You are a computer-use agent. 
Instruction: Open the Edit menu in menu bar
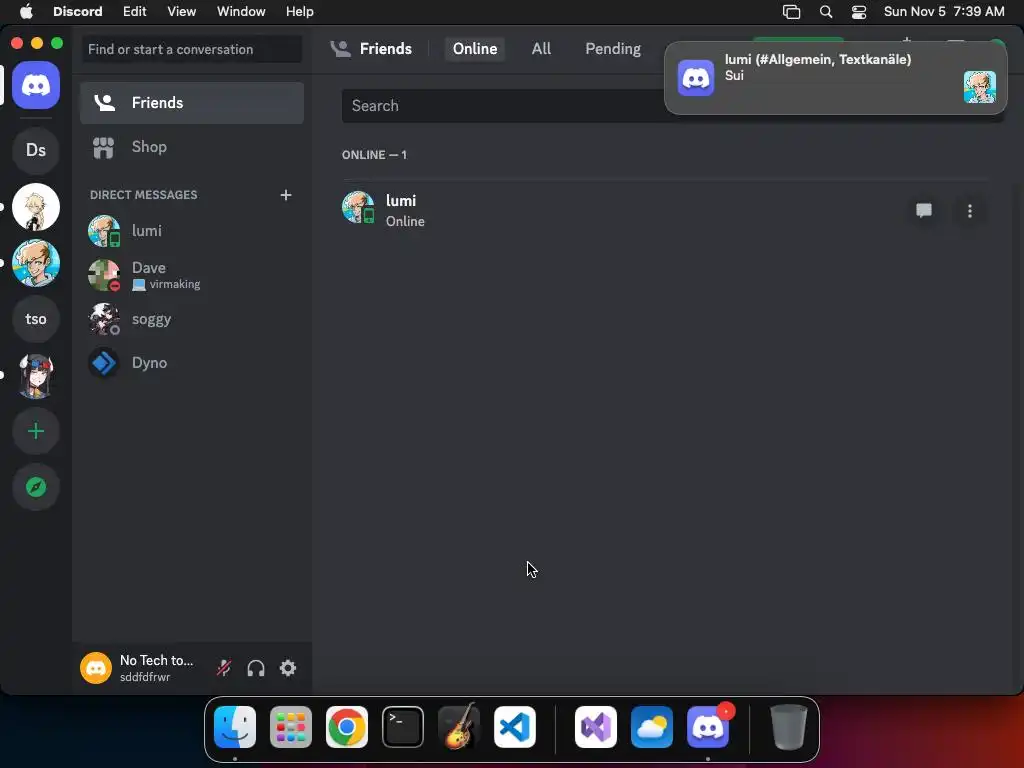point(135,12)
